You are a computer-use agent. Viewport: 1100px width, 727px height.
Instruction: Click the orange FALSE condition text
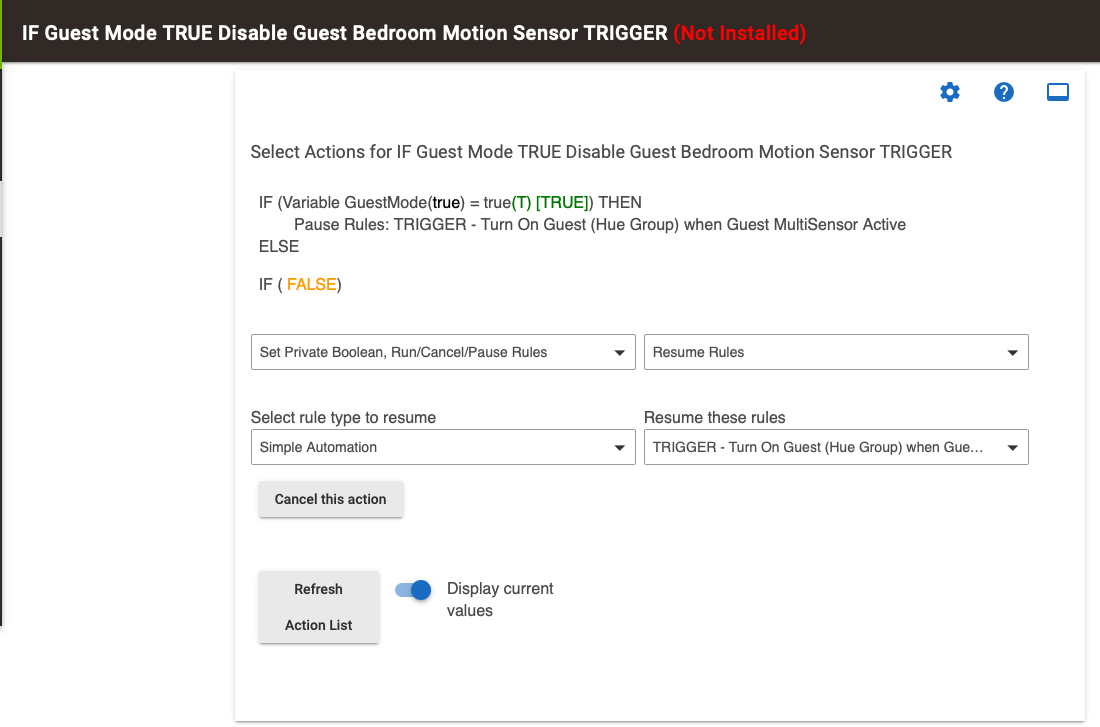pyautogui.click(x=311, y=284)
